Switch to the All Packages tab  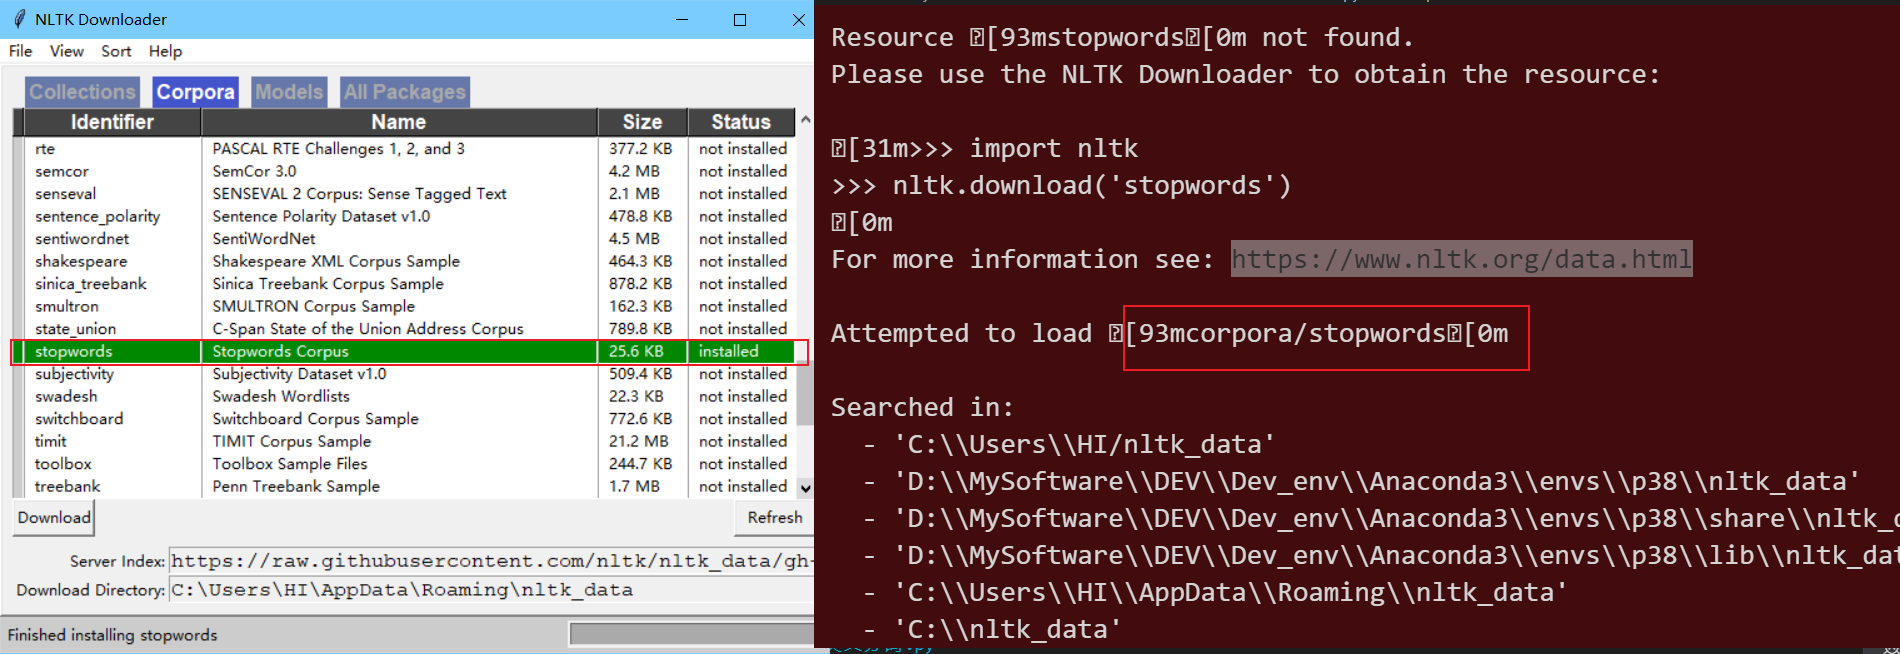pyautogui.click(x=405, y=92)
